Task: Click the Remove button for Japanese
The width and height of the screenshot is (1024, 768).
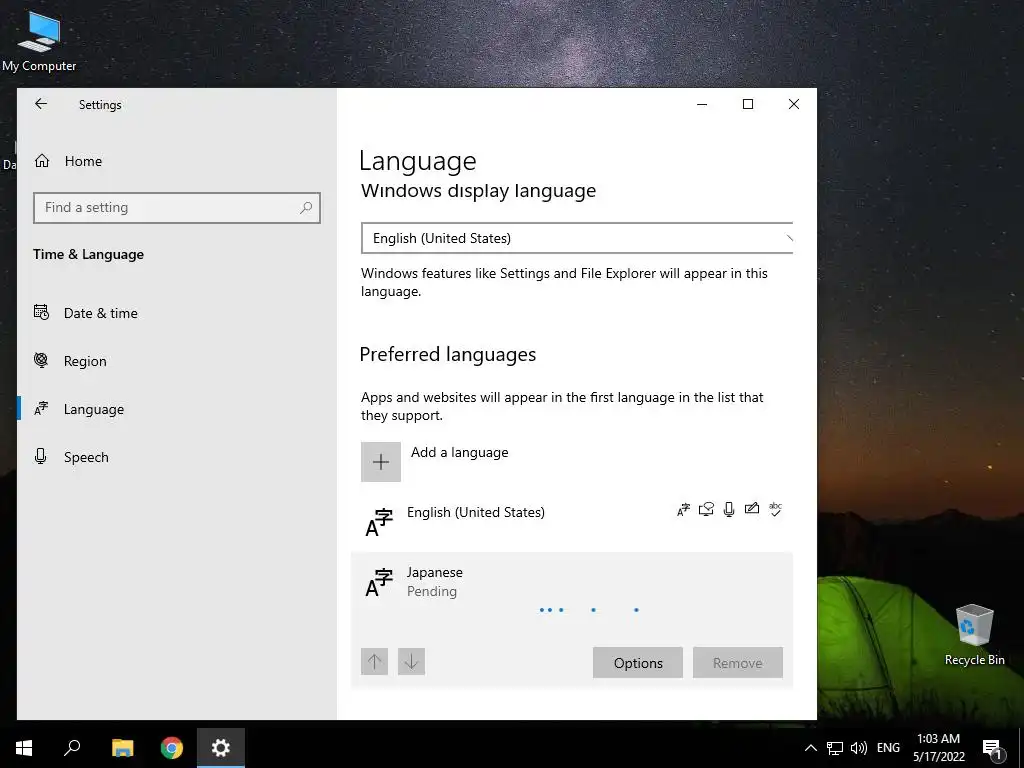Action: coord(738,663)
